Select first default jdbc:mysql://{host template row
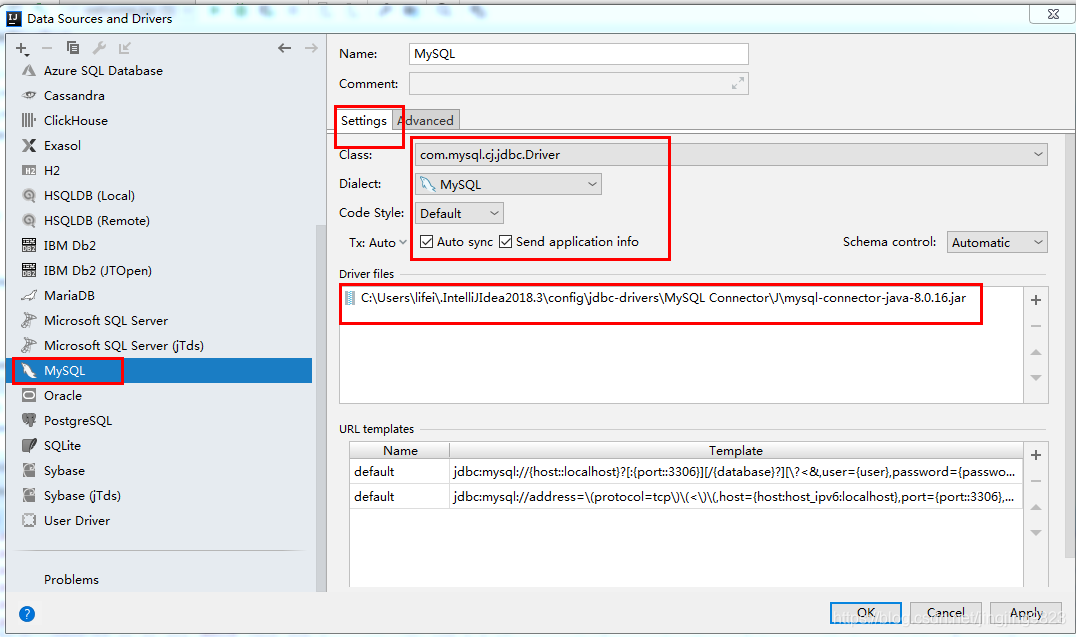The height and width of the screenshot is (637, 1076). click(x=686, y=472)
